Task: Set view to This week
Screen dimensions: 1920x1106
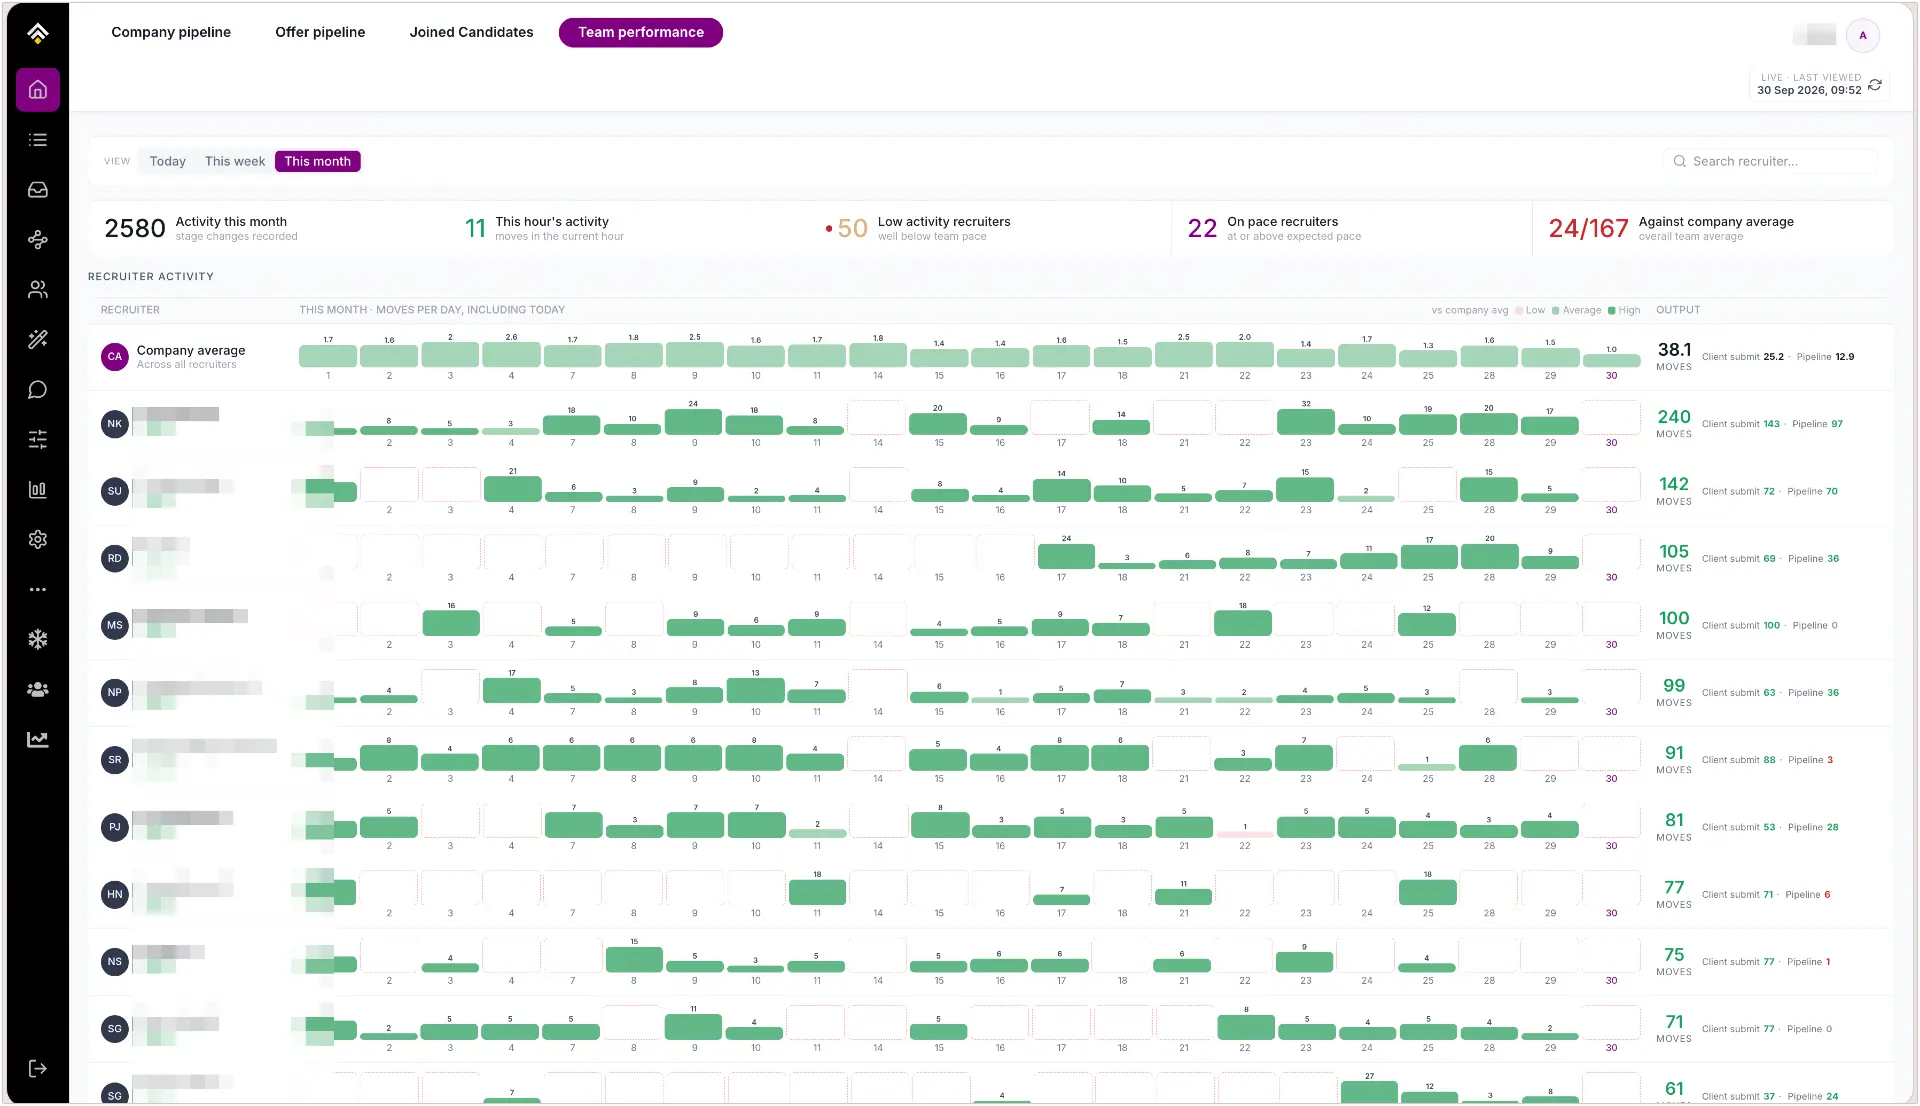Action: click(235, 161)
